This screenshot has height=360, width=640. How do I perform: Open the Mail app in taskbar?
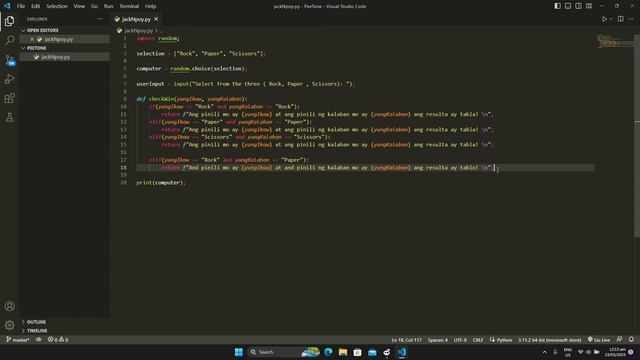pyautogui.click(x=372, y=352)
